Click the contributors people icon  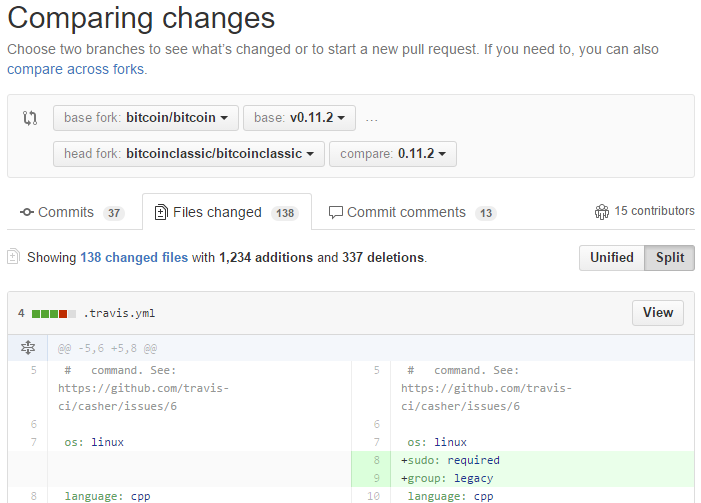click(602, 212)
